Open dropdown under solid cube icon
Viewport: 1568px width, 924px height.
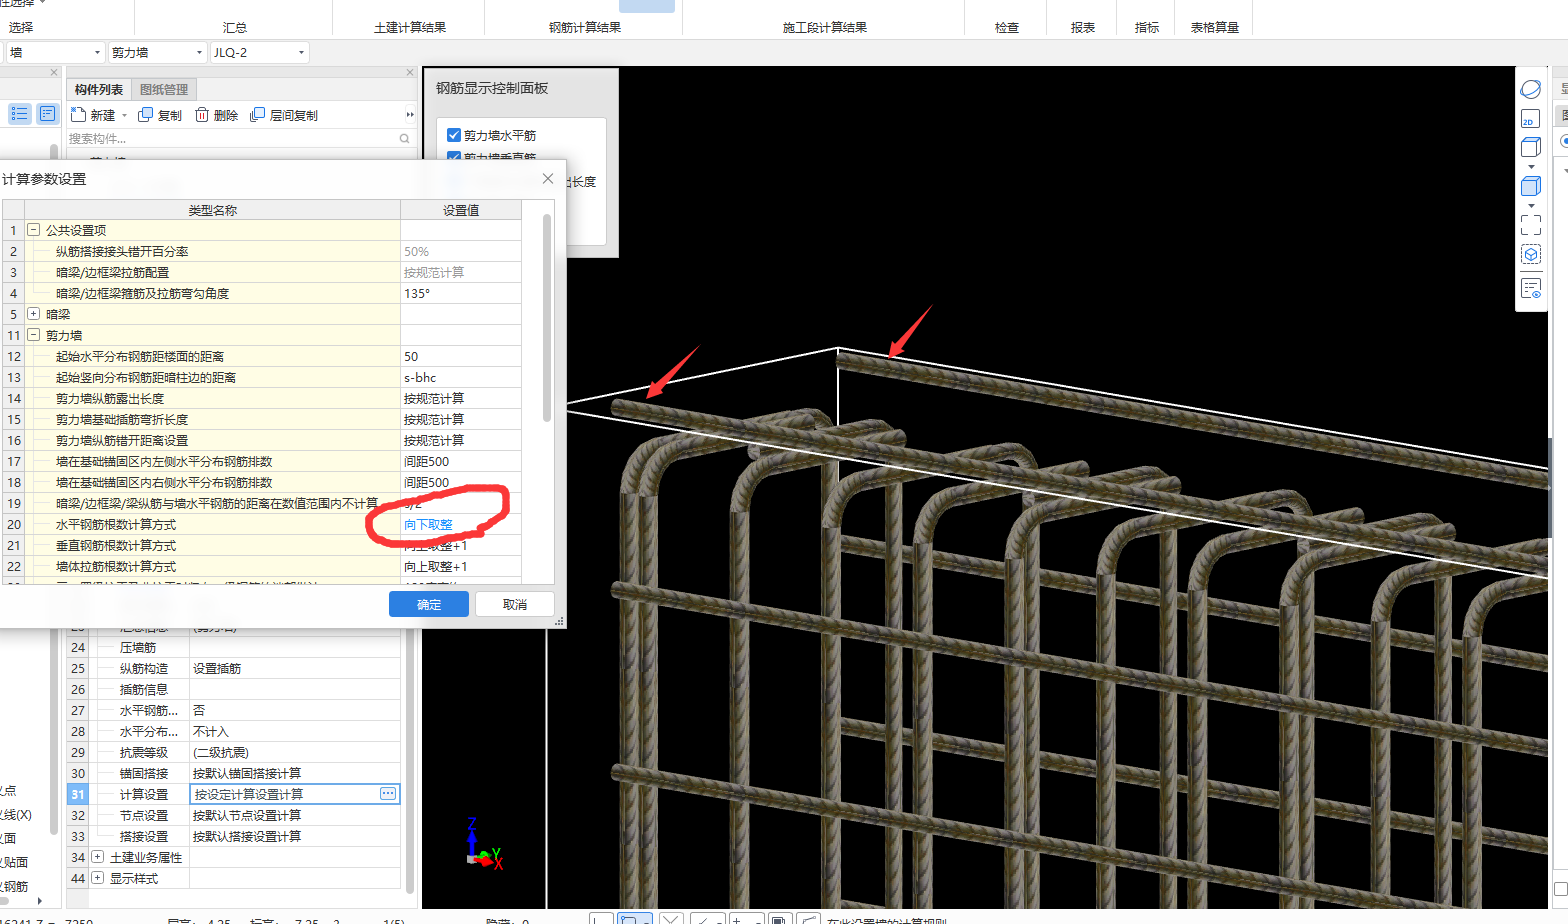click(1531, 205)
